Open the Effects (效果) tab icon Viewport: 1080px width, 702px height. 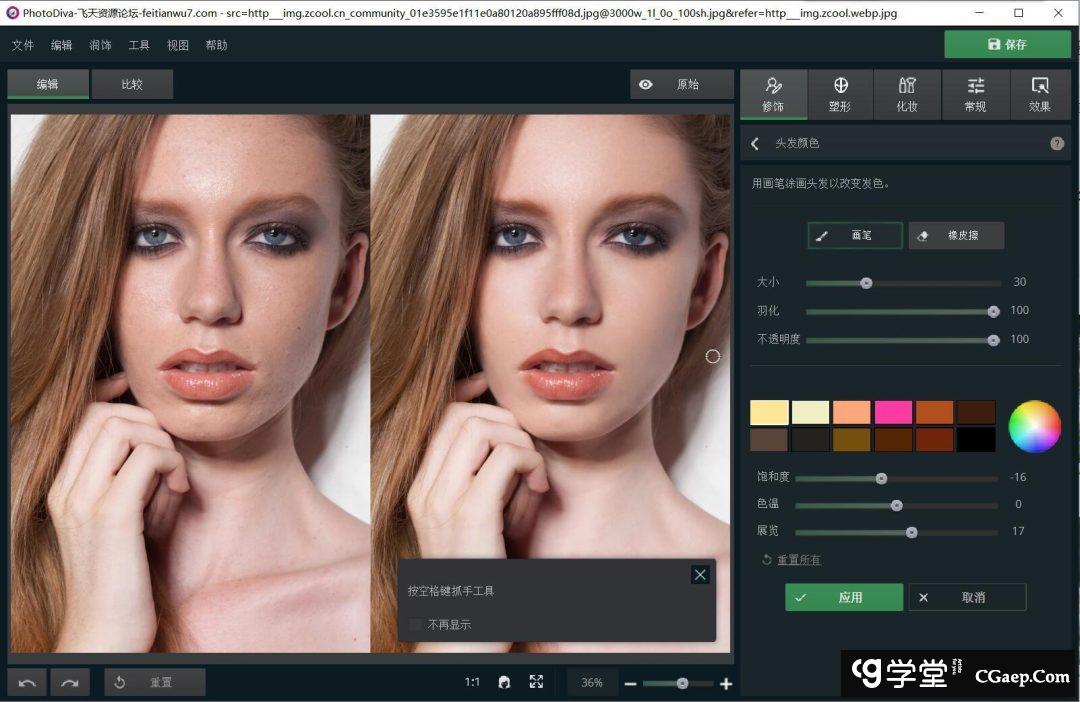click(1040, 86)
